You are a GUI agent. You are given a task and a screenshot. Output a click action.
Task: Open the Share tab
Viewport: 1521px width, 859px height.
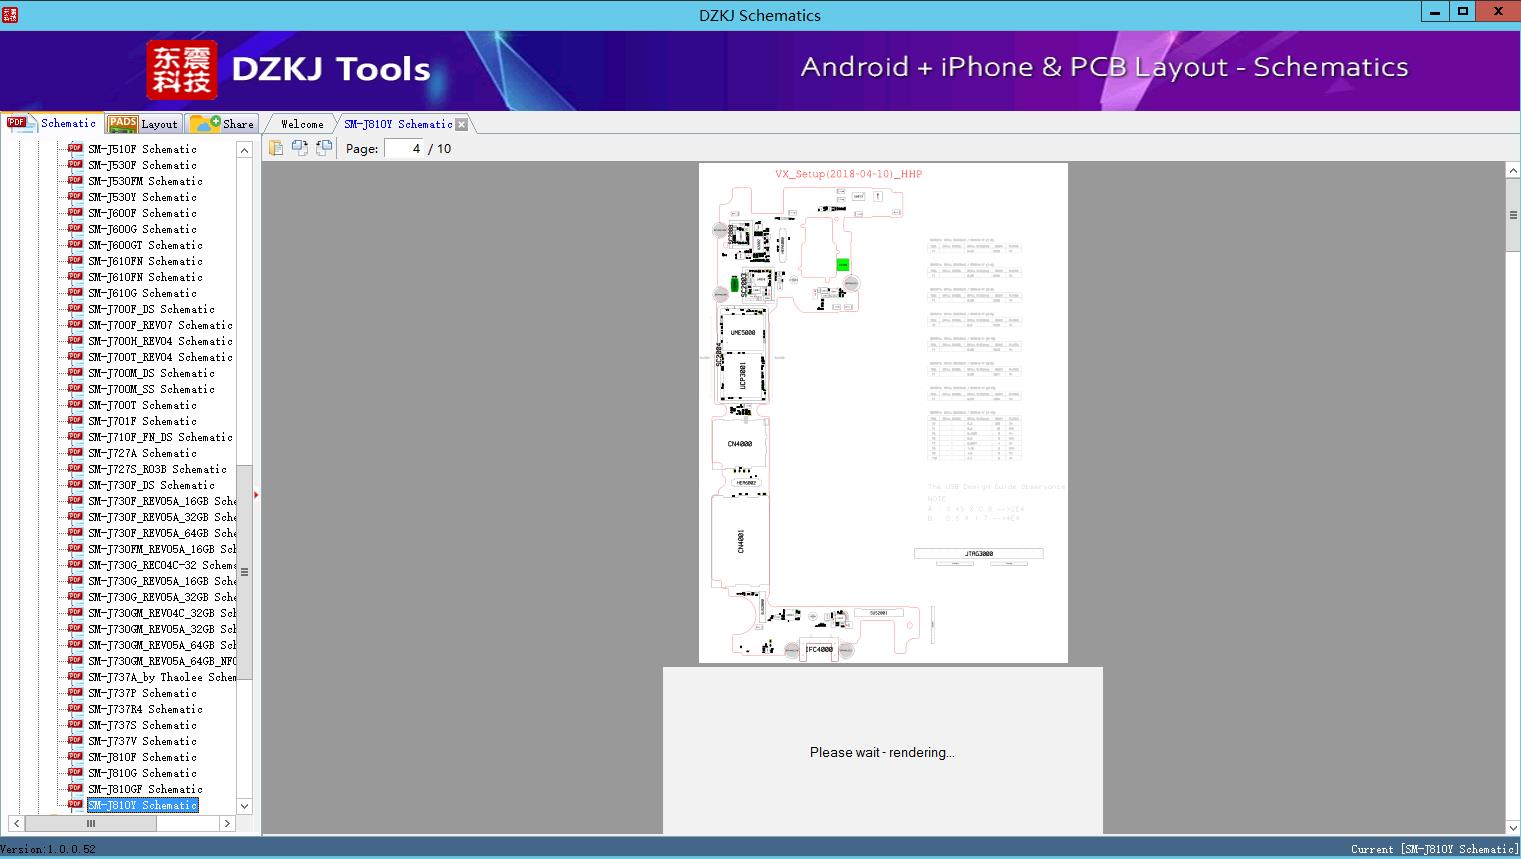coord(222,124)
